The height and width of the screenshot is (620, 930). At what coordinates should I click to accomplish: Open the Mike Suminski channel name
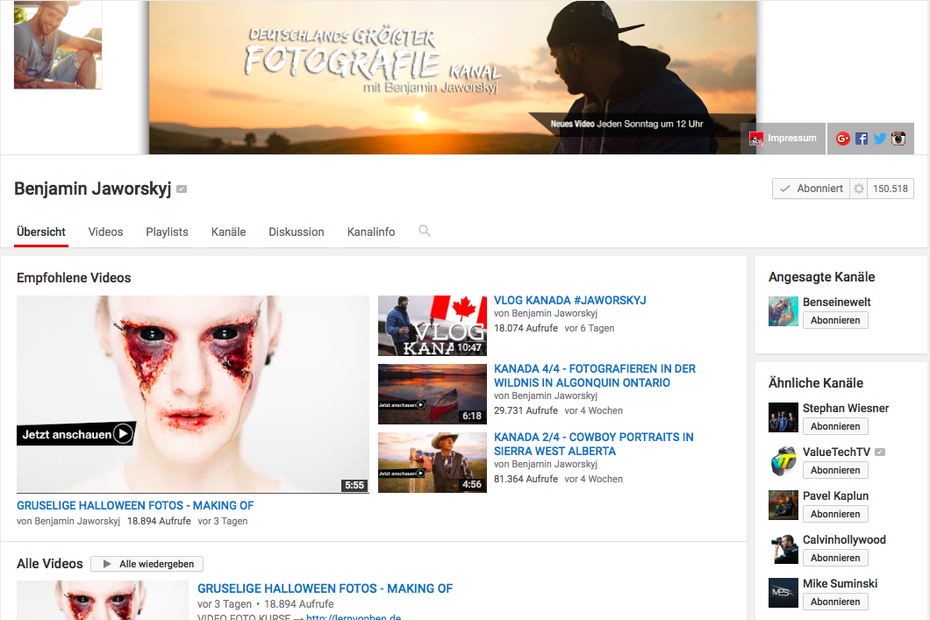[x=840, y=584]
